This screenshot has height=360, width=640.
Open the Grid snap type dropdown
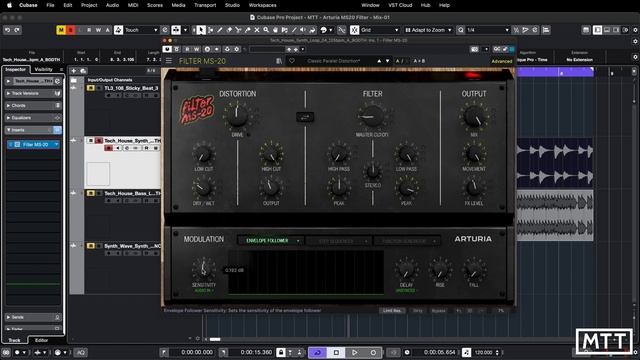tap(380, 30)
